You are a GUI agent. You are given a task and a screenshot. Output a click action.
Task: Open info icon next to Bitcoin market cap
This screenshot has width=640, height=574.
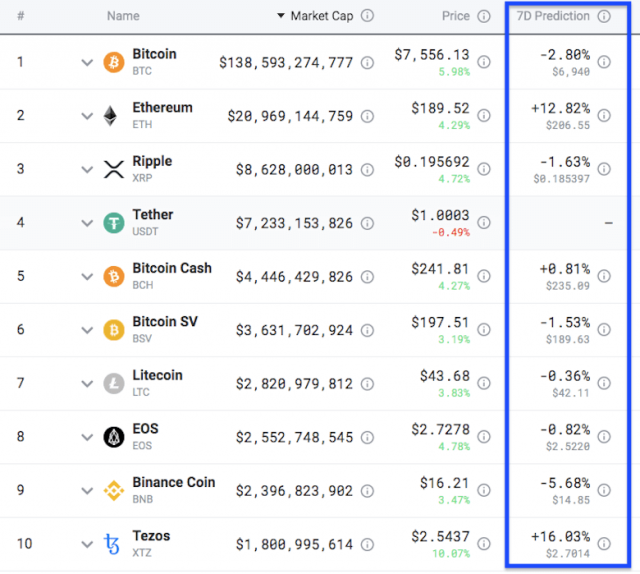(x=367, y=62)
